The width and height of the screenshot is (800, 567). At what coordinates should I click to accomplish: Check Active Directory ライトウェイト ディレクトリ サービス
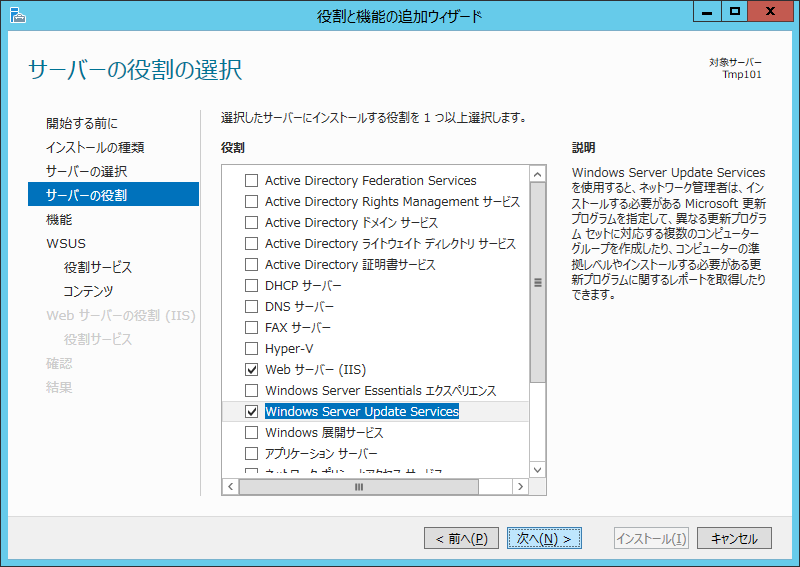[252, 243]
